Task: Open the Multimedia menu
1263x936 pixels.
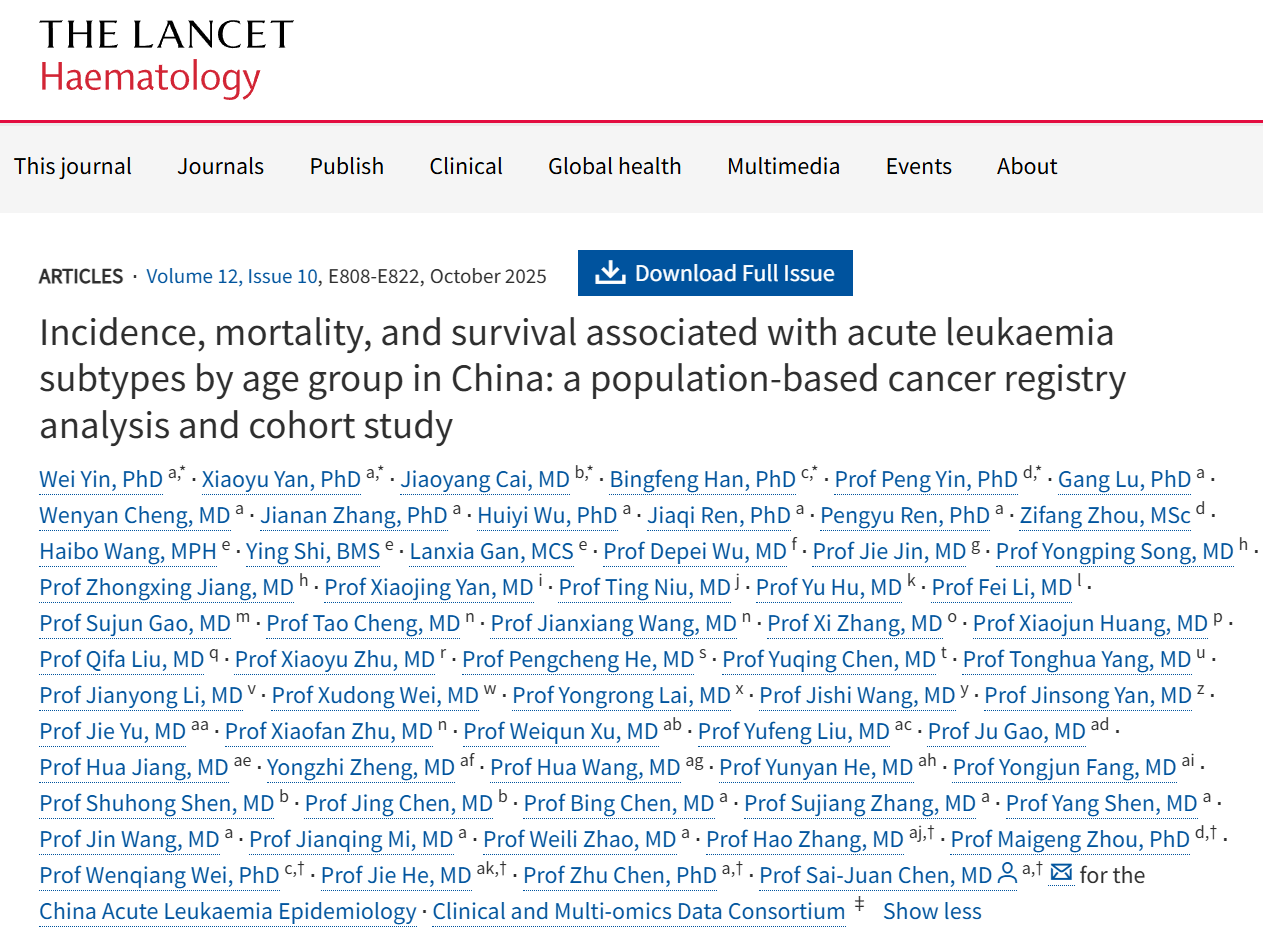Action: click(x=783, y=166)
